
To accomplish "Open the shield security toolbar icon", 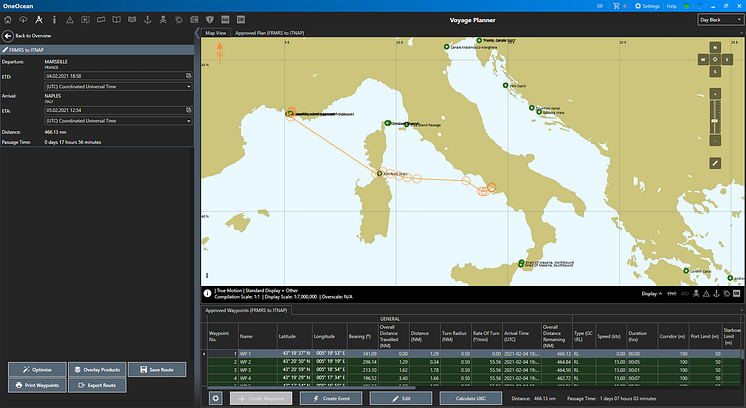I will [x=210, y=19].
